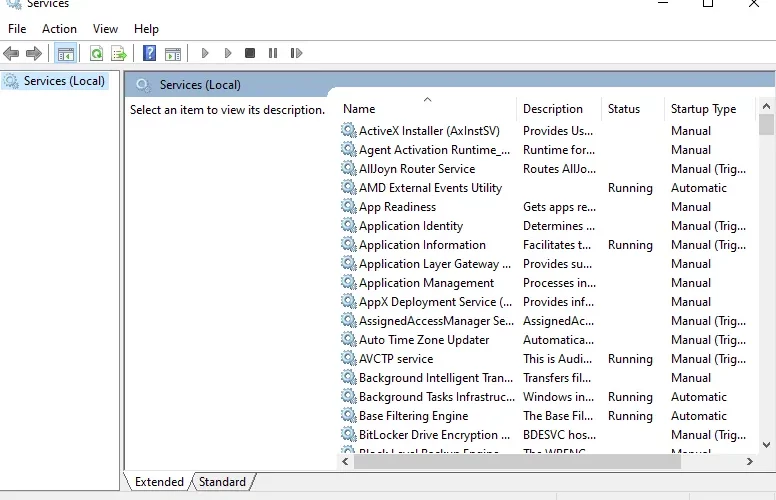Click 'BDESVC hos...' description cell
This screenshot has height=500, width=776.
pos(559,435)
